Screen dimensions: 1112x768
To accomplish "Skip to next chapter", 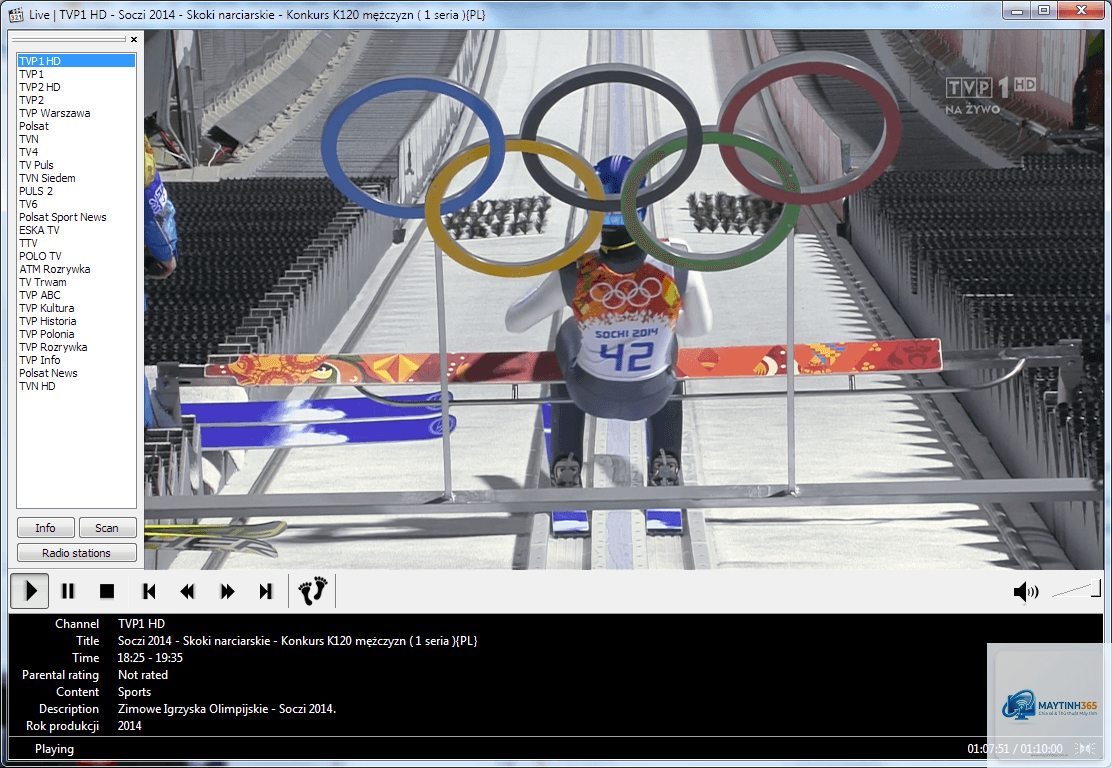I will coord(266,591).
